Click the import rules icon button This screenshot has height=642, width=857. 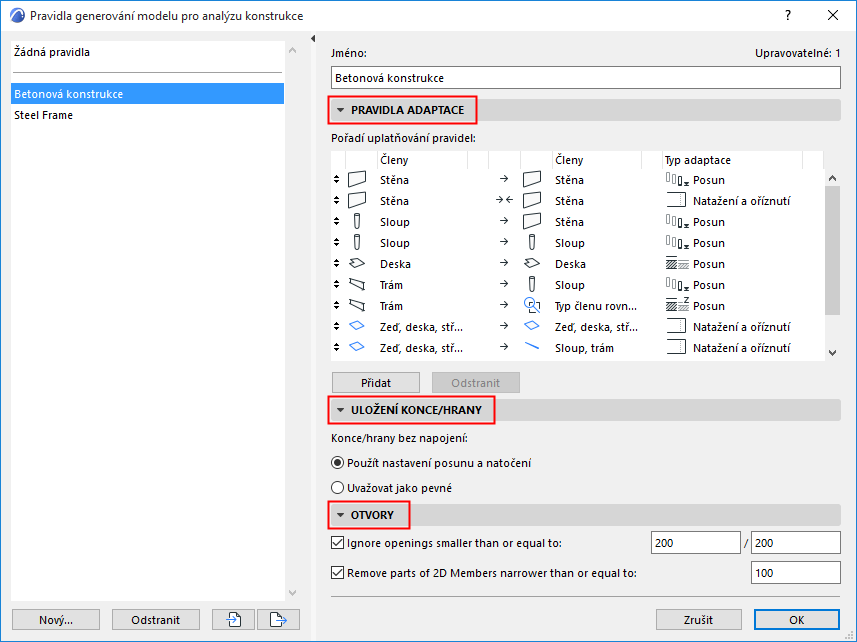click(x=234, y=620)
